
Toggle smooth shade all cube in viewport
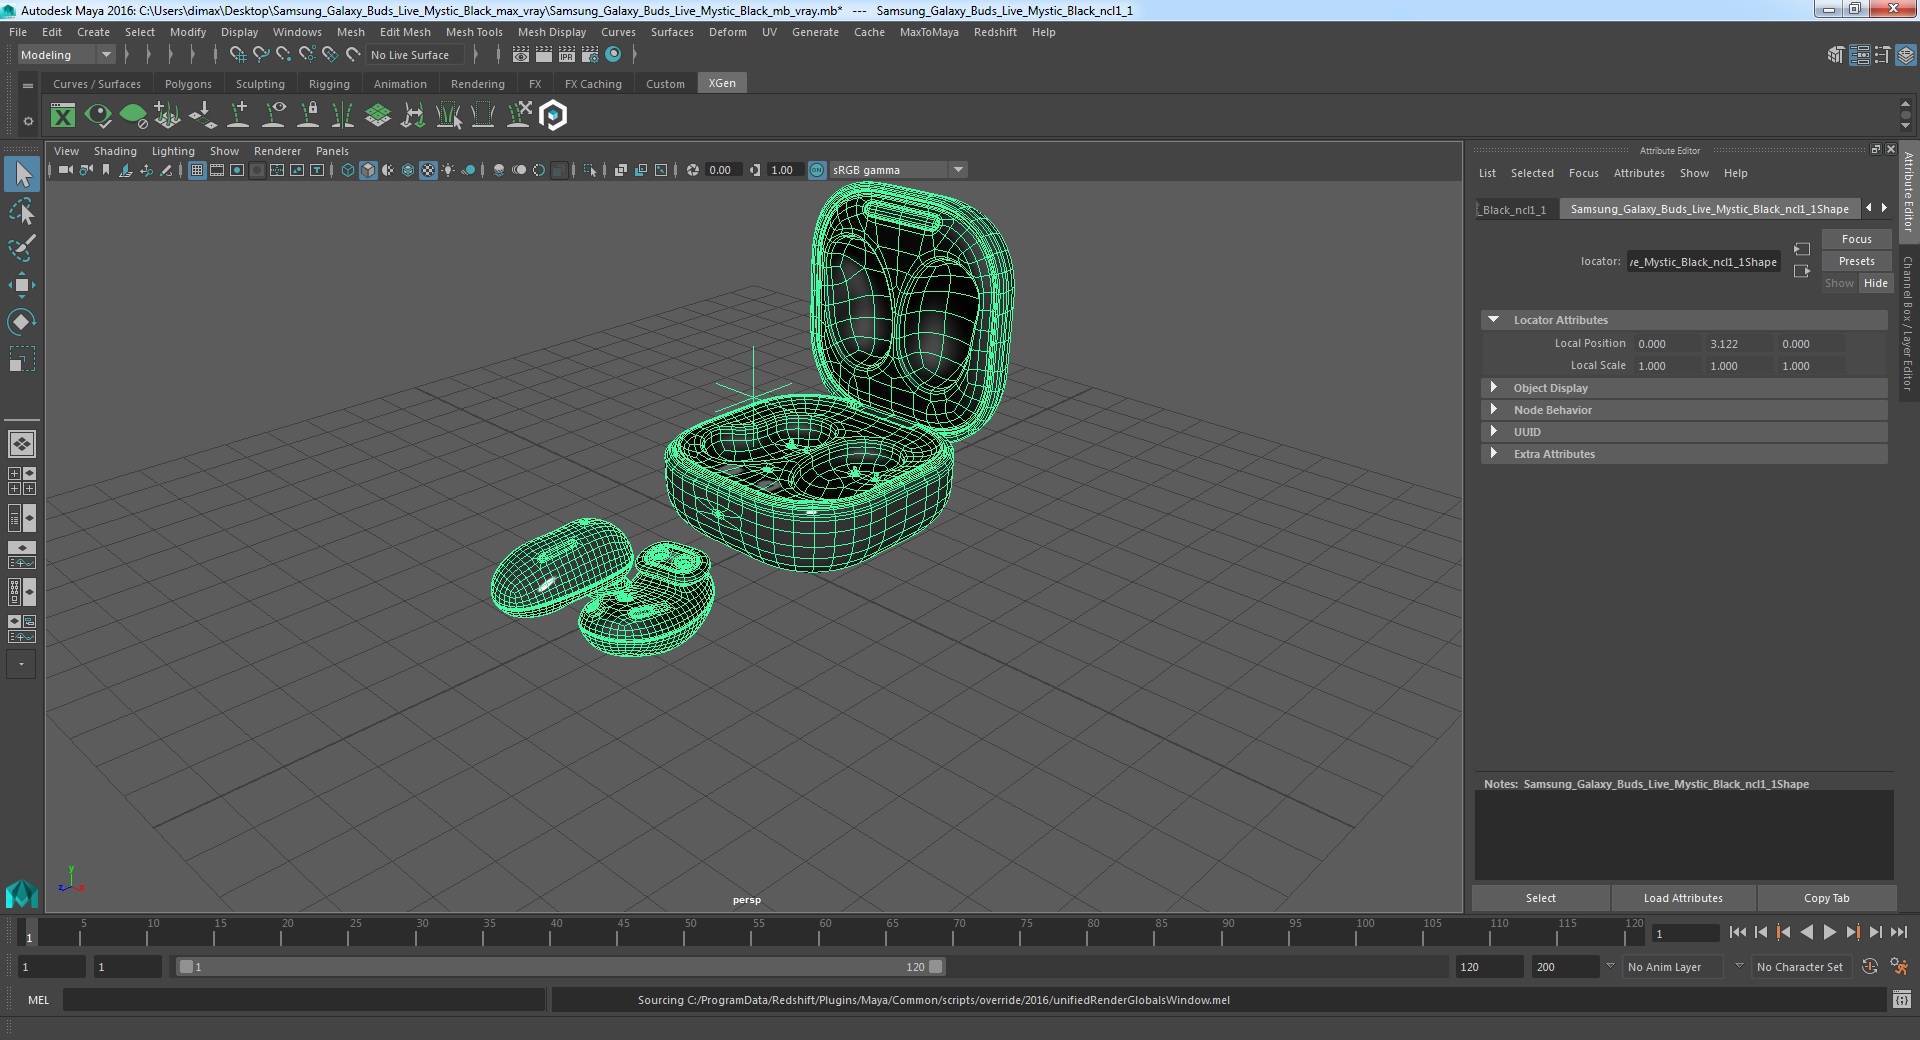[368, 170]
